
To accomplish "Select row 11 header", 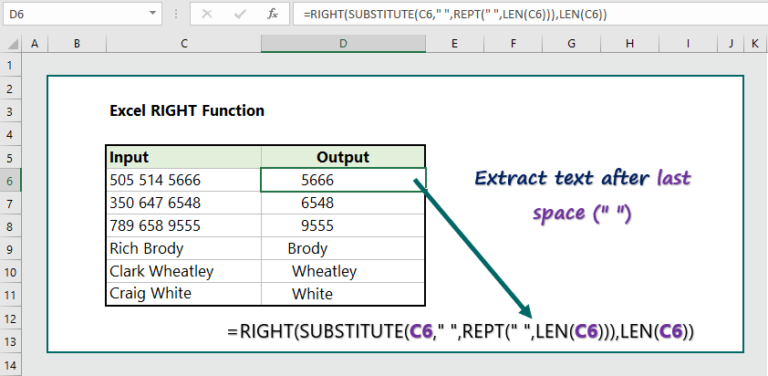I will tap(11, 296).
